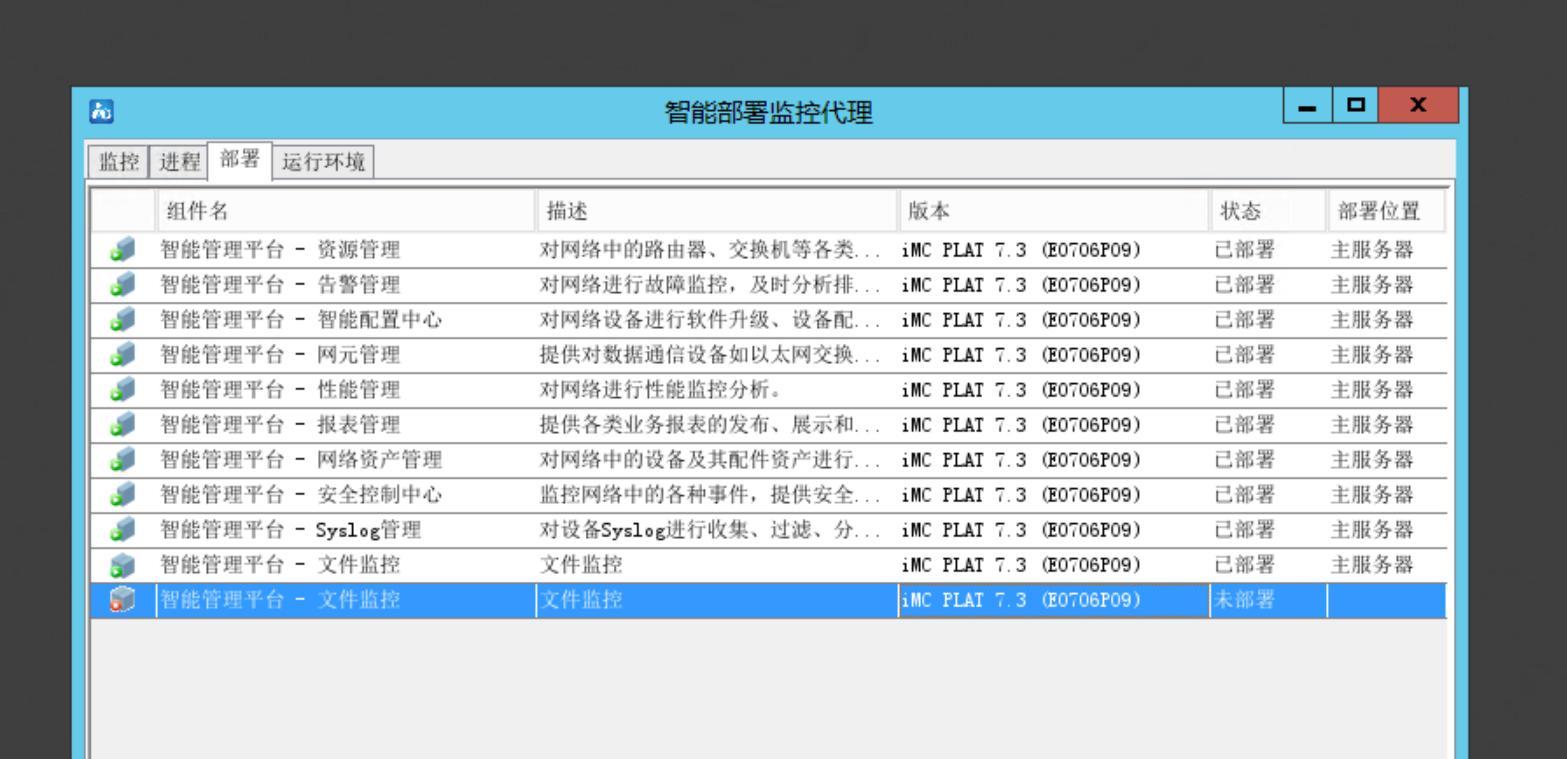Sort by the 状态 column header
Image resolution: width=1567 pixels, height=759 pixels.
1268,211
